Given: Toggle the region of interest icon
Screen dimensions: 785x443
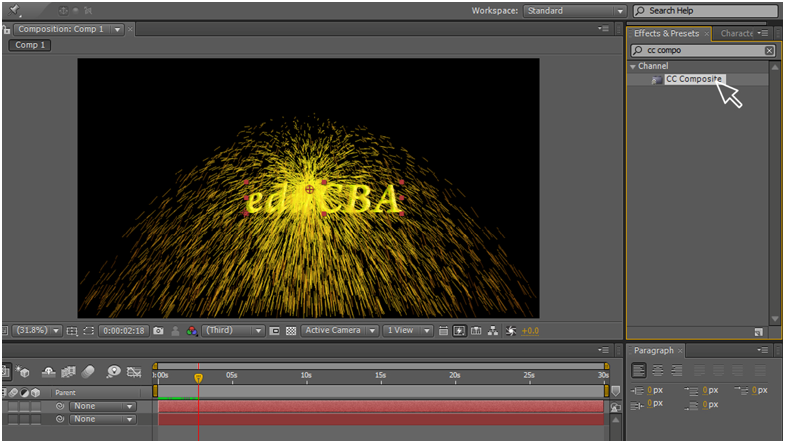Looking at the screenshot, I should coord(89,331).
